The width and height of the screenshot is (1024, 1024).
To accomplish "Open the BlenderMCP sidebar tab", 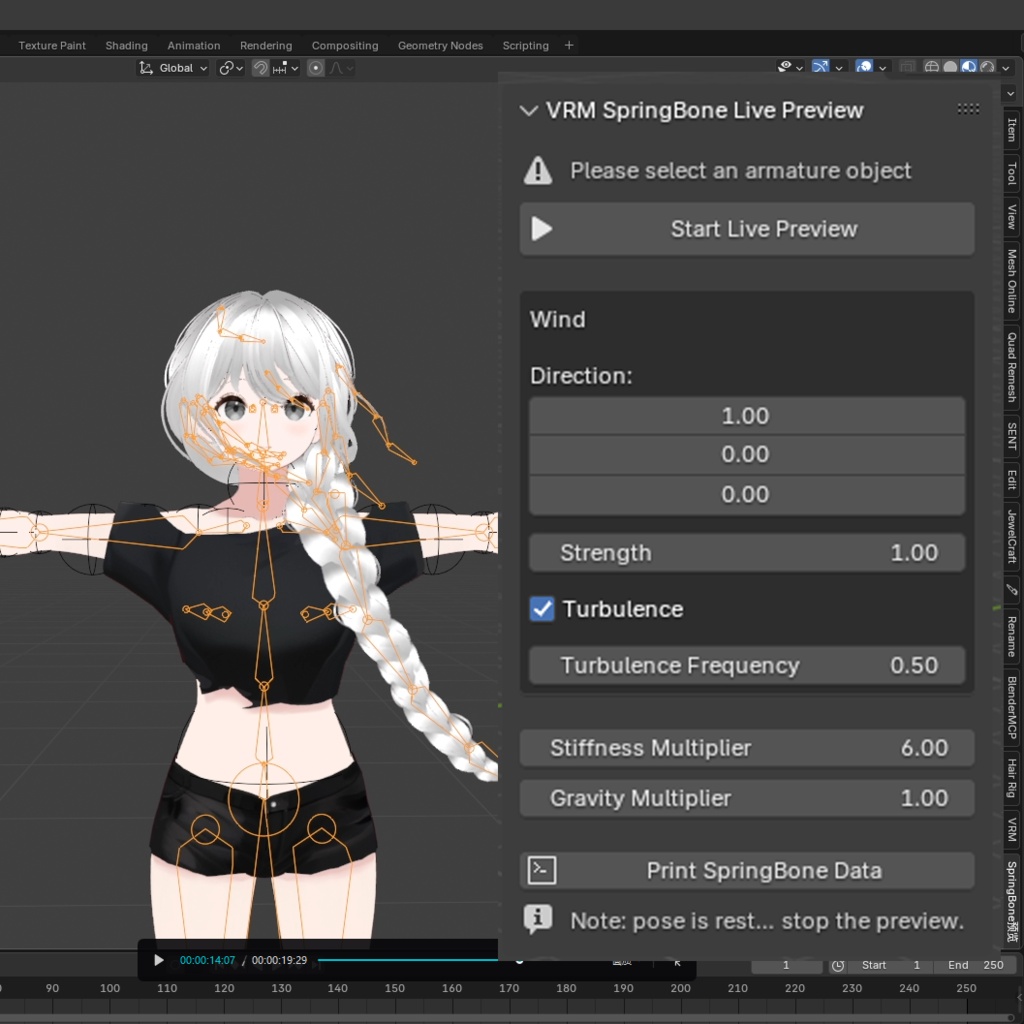I will (x=1012, y=707).
